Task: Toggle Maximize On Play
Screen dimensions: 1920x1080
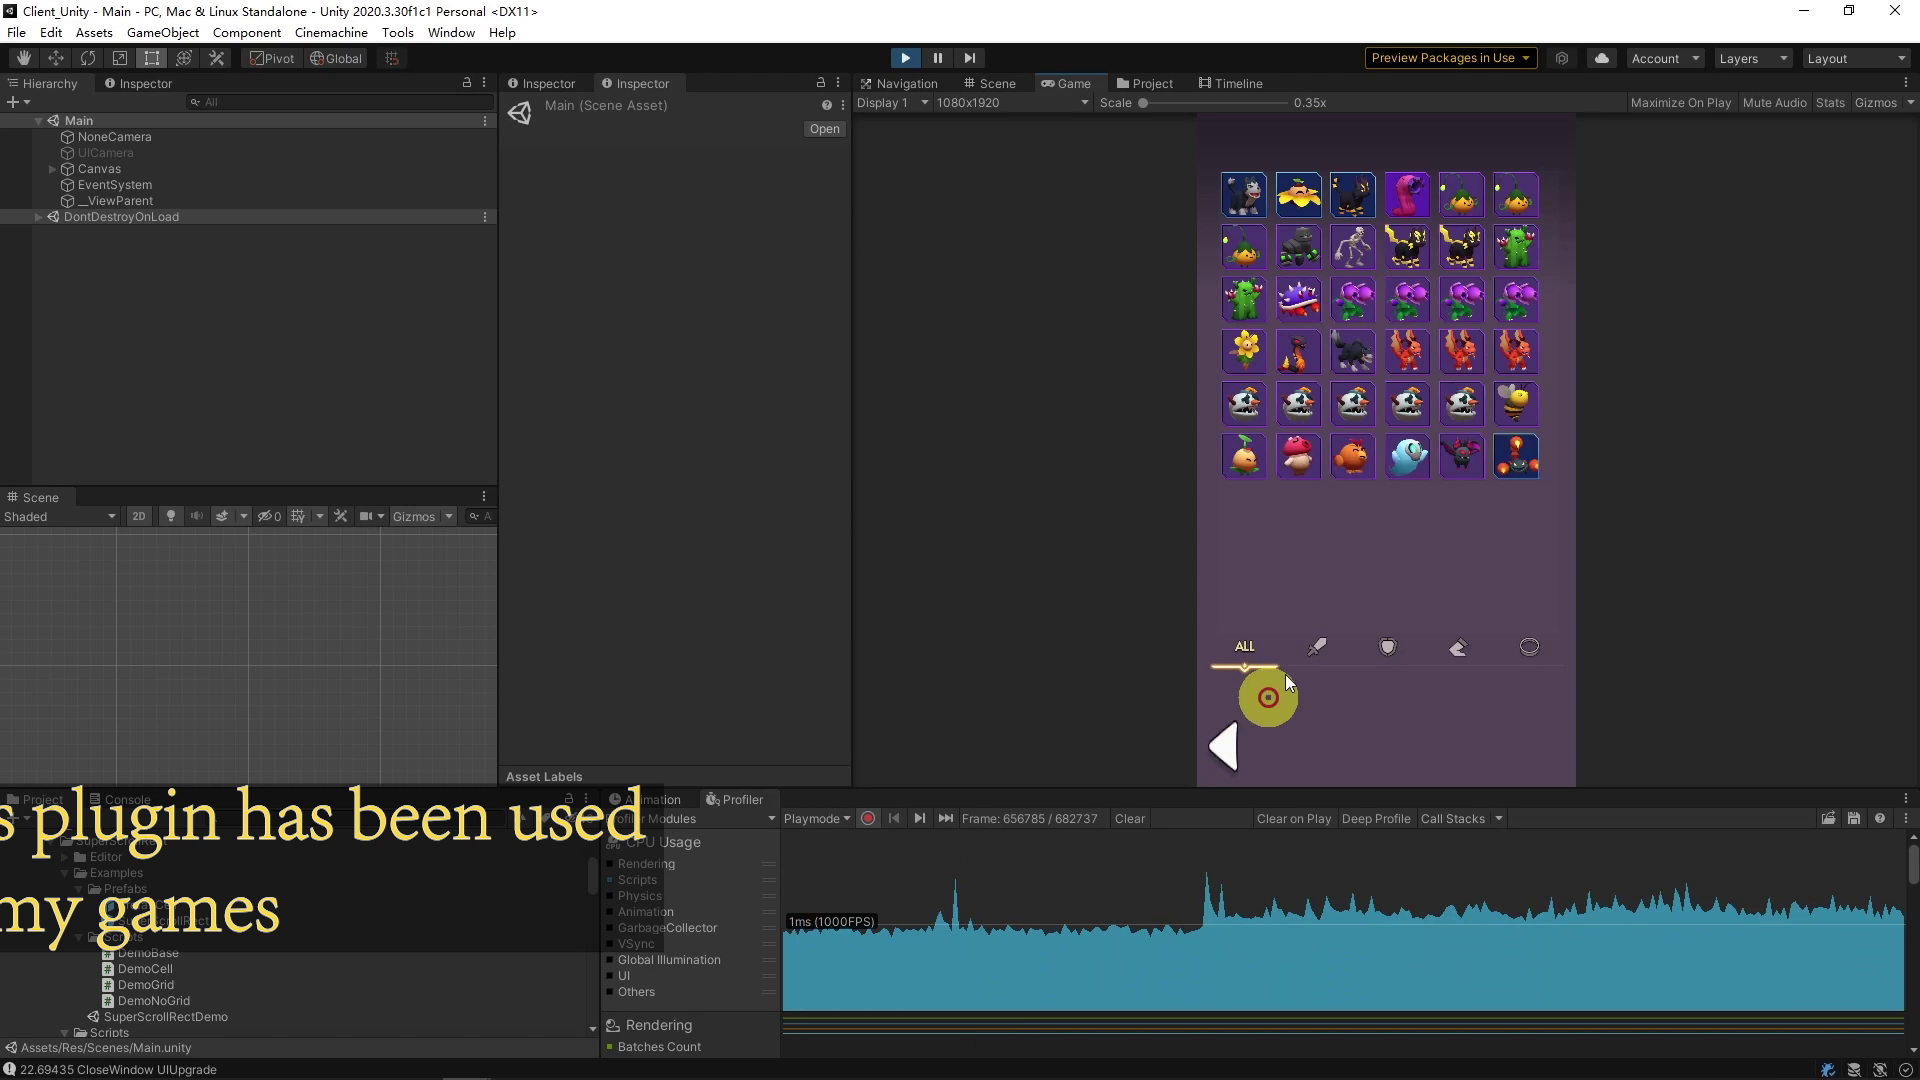Action: 1680,102
